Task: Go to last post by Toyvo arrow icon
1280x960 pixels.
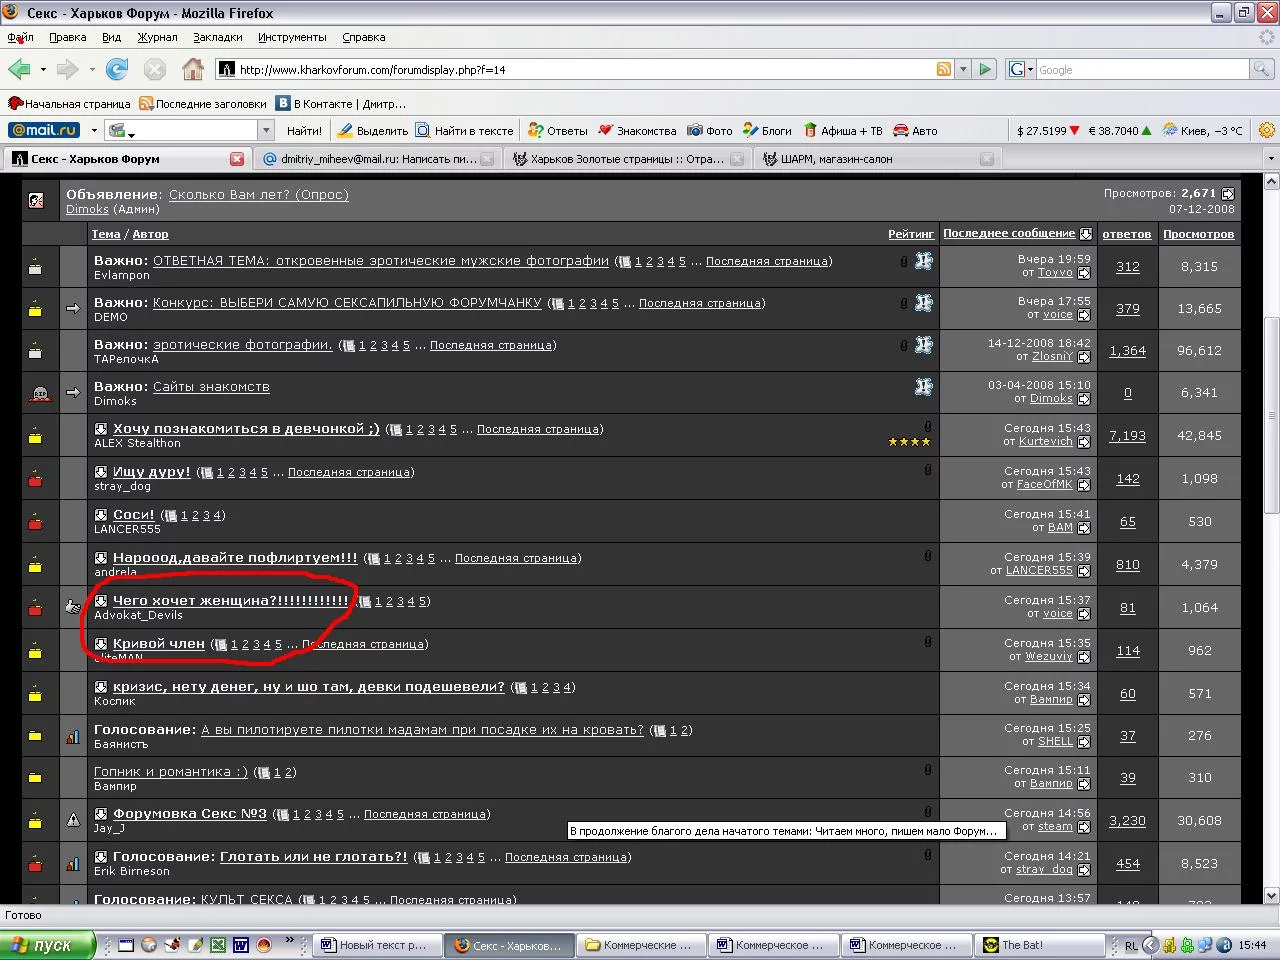Action: [x=1084, y=273]
